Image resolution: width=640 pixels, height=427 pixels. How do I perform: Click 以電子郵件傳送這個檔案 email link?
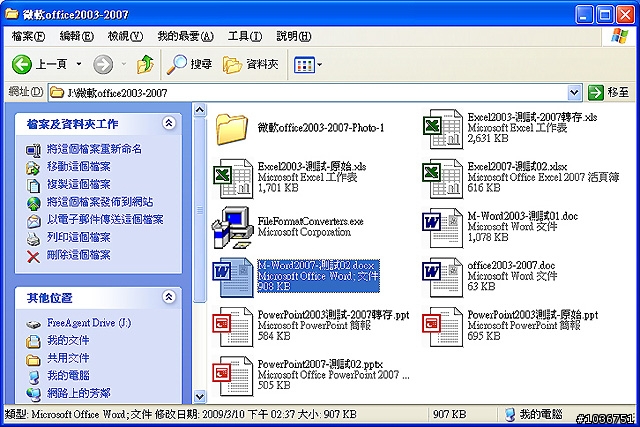(x=105, y=220)
